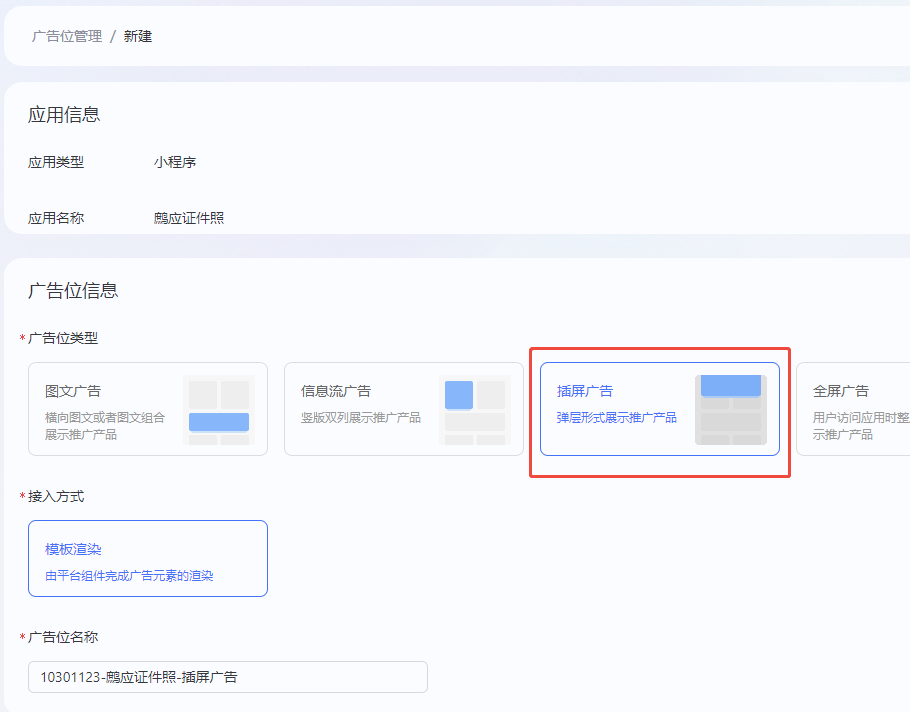Click the 广告位信息 section heading
The width and height of the screenshot is (910, 712).
(x=73, y=290)
